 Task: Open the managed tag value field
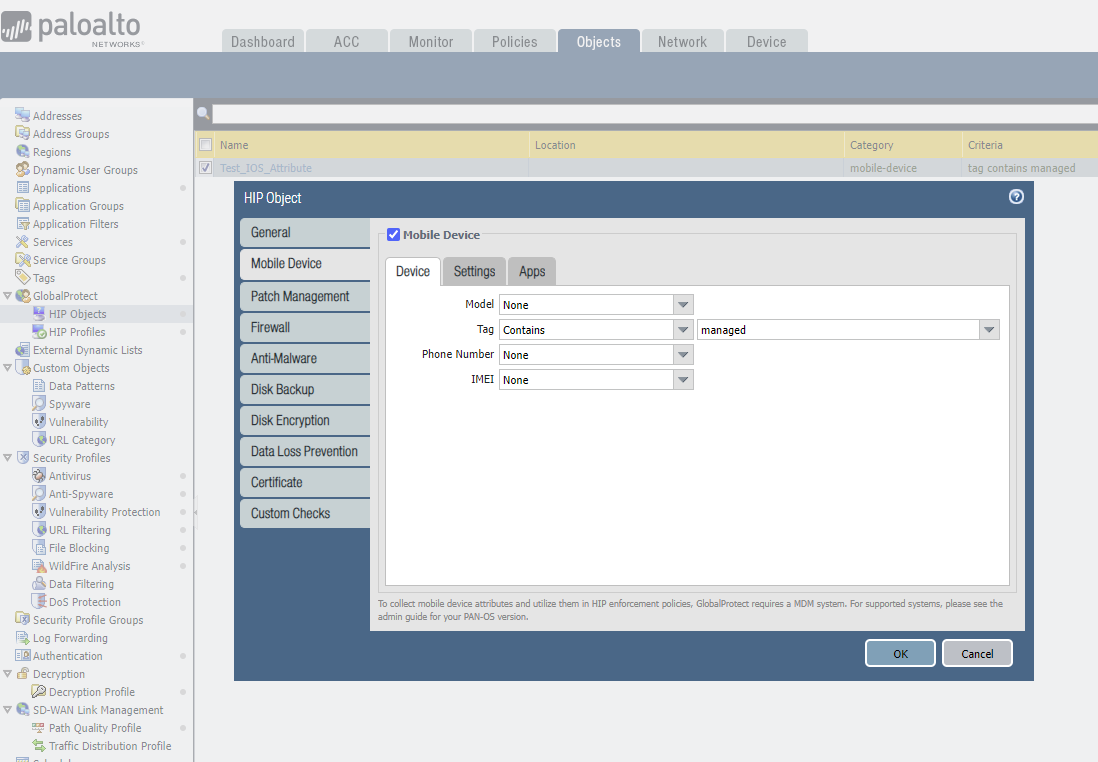point(989,329)
